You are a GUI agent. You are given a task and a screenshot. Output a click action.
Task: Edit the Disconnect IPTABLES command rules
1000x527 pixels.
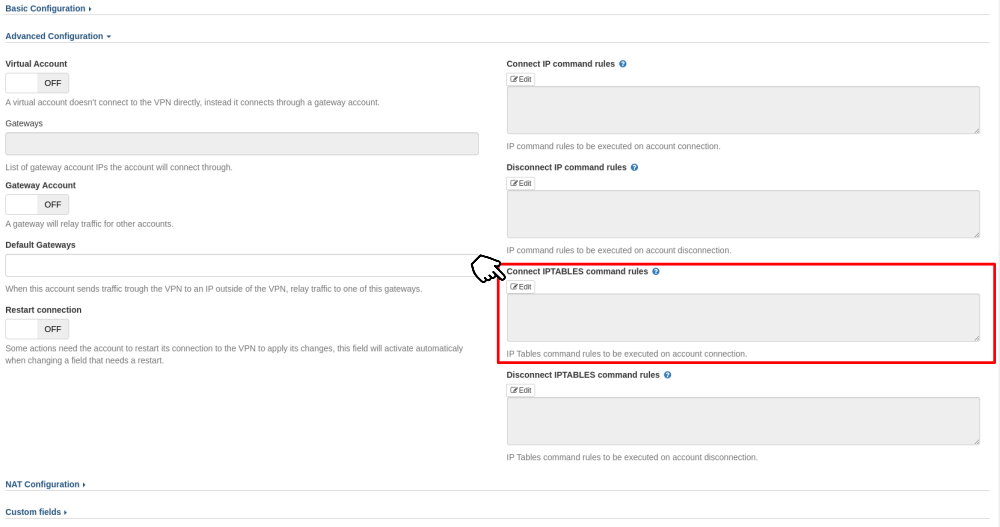pos(521,390)
